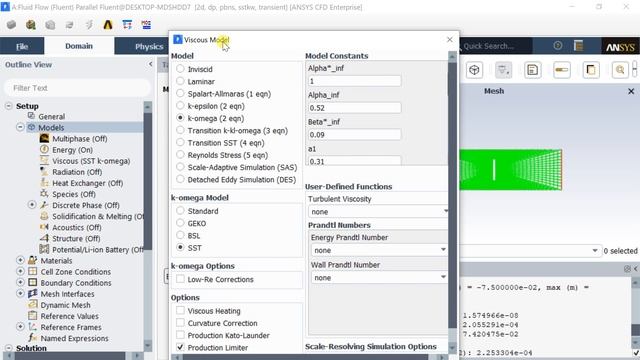640x360 pixels.
Task: Open Energy Prandtl Number dropdown
Action: (x=379, y=250)
